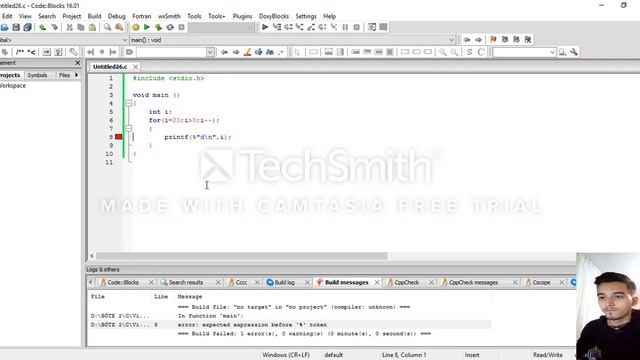Image resolution: width=640 pixels, height=360 pixels.
Task: Pause the debugger with the Break icon
Action: tap(345, 27)
